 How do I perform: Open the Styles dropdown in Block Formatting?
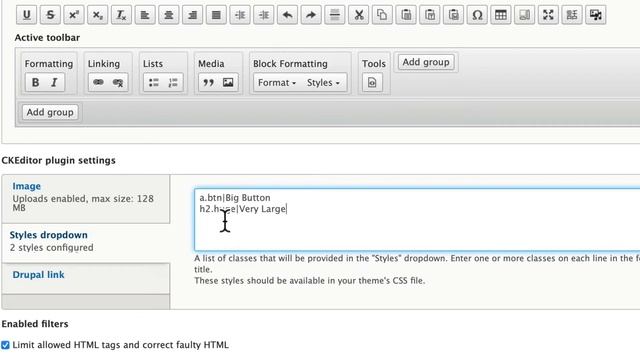pyautogui.click(x=323, y=82)
